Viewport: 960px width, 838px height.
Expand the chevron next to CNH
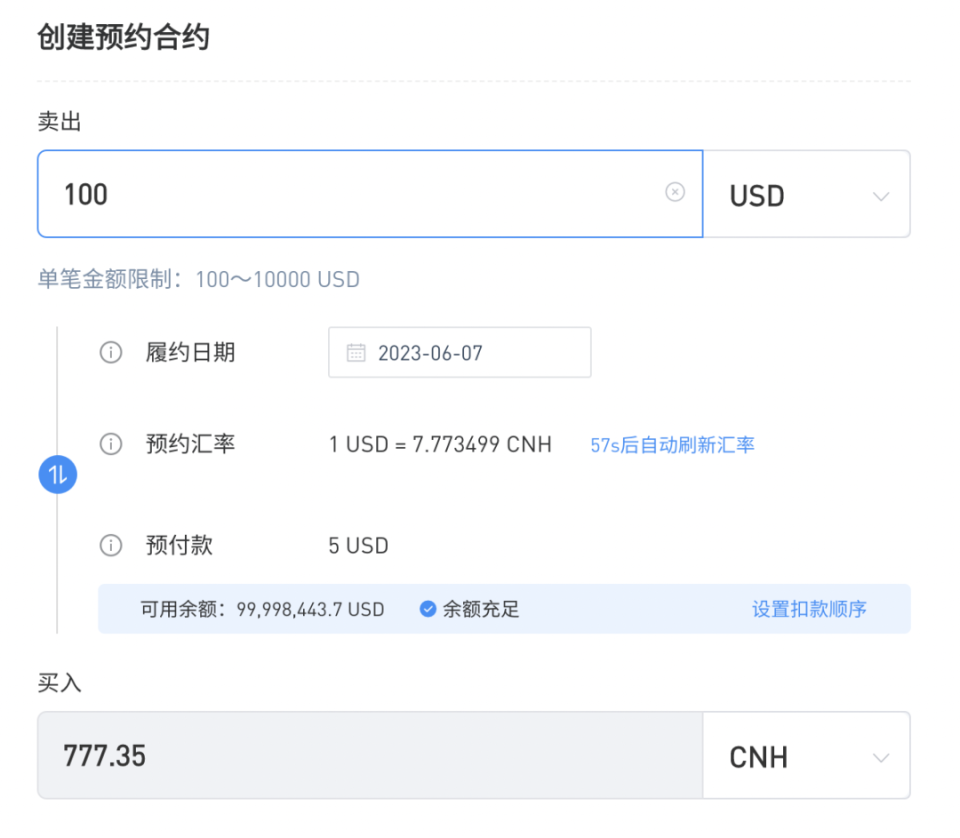(881, 758)
